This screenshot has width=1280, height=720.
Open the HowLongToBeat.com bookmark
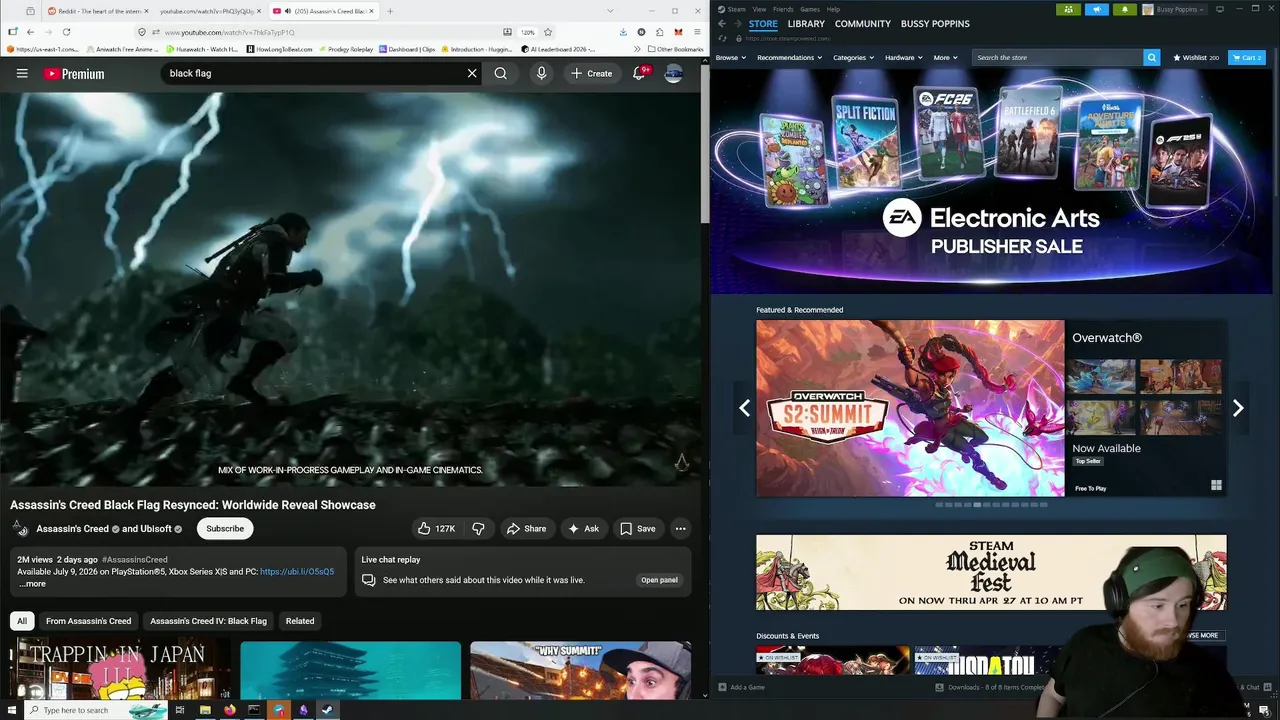tap(279, 49)
